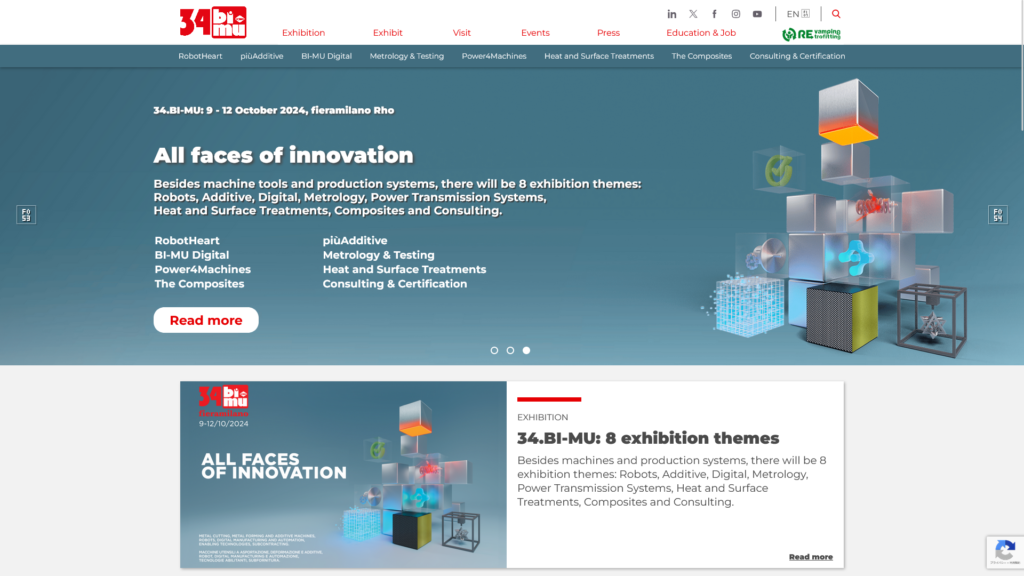Click Consulting & Certification in hero list
1024x576 pixels.
click(x=394, y=283)
